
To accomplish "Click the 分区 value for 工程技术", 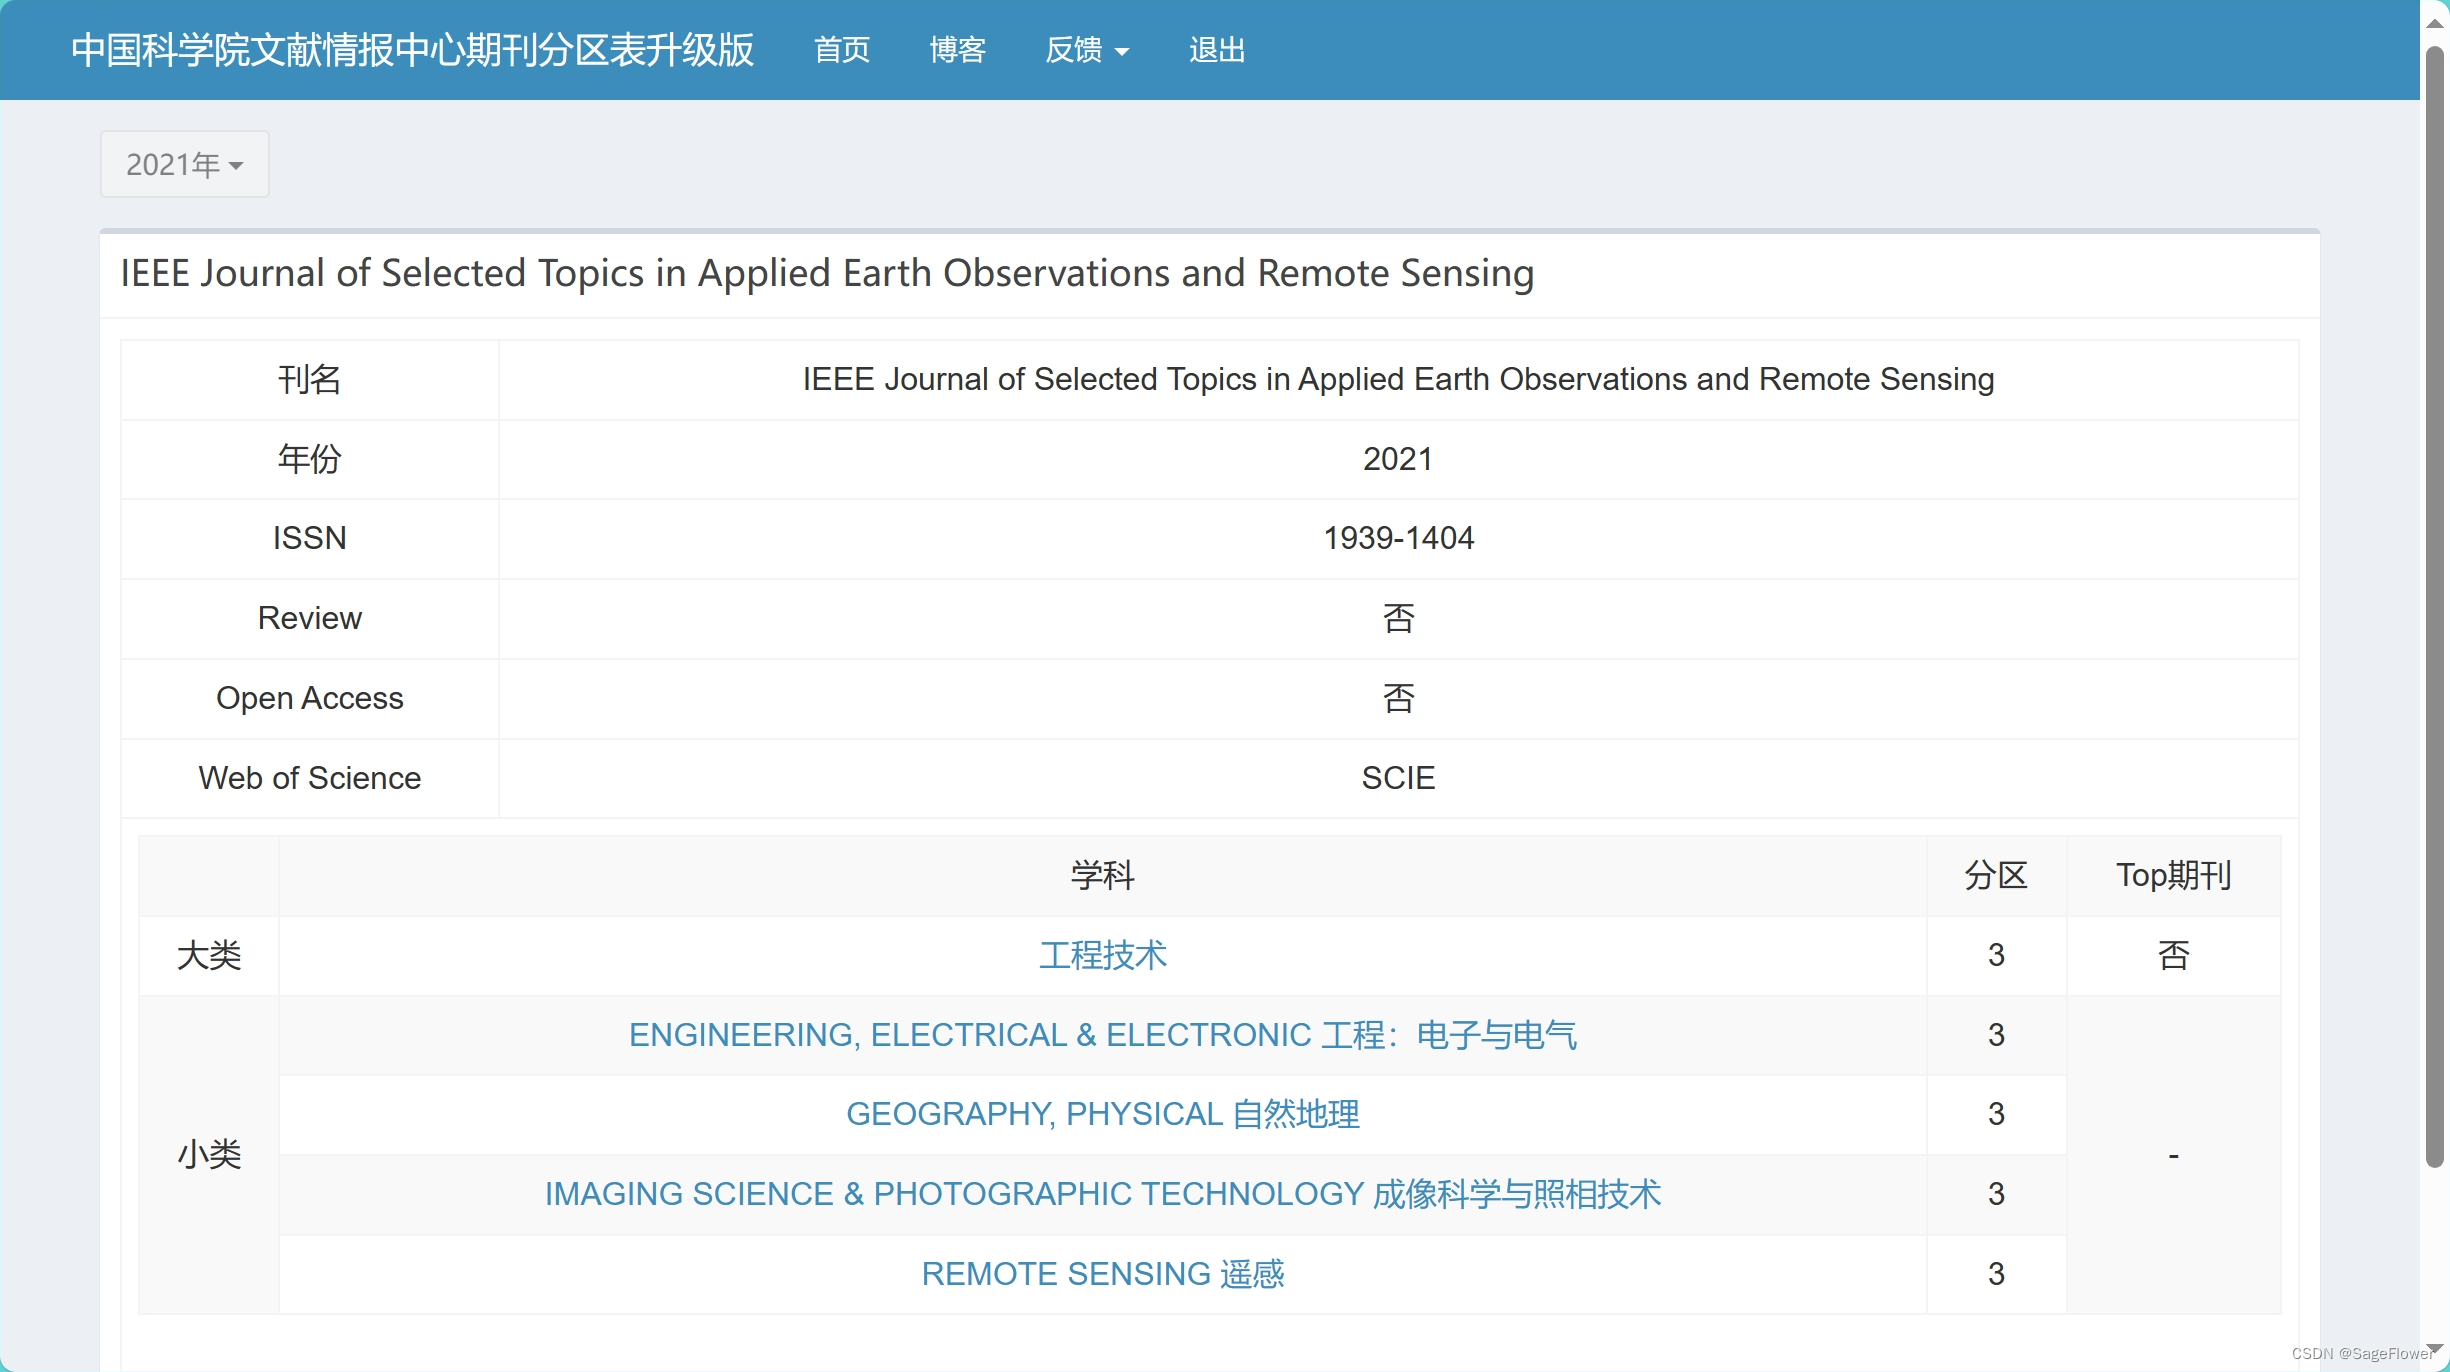I will coord(1996,955).
